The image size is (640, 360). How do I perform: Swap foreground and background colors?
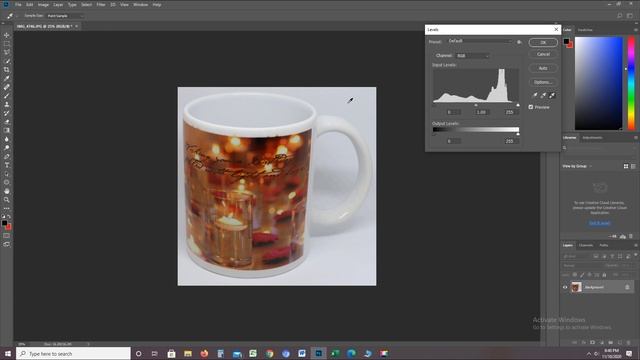coord(9,216)
